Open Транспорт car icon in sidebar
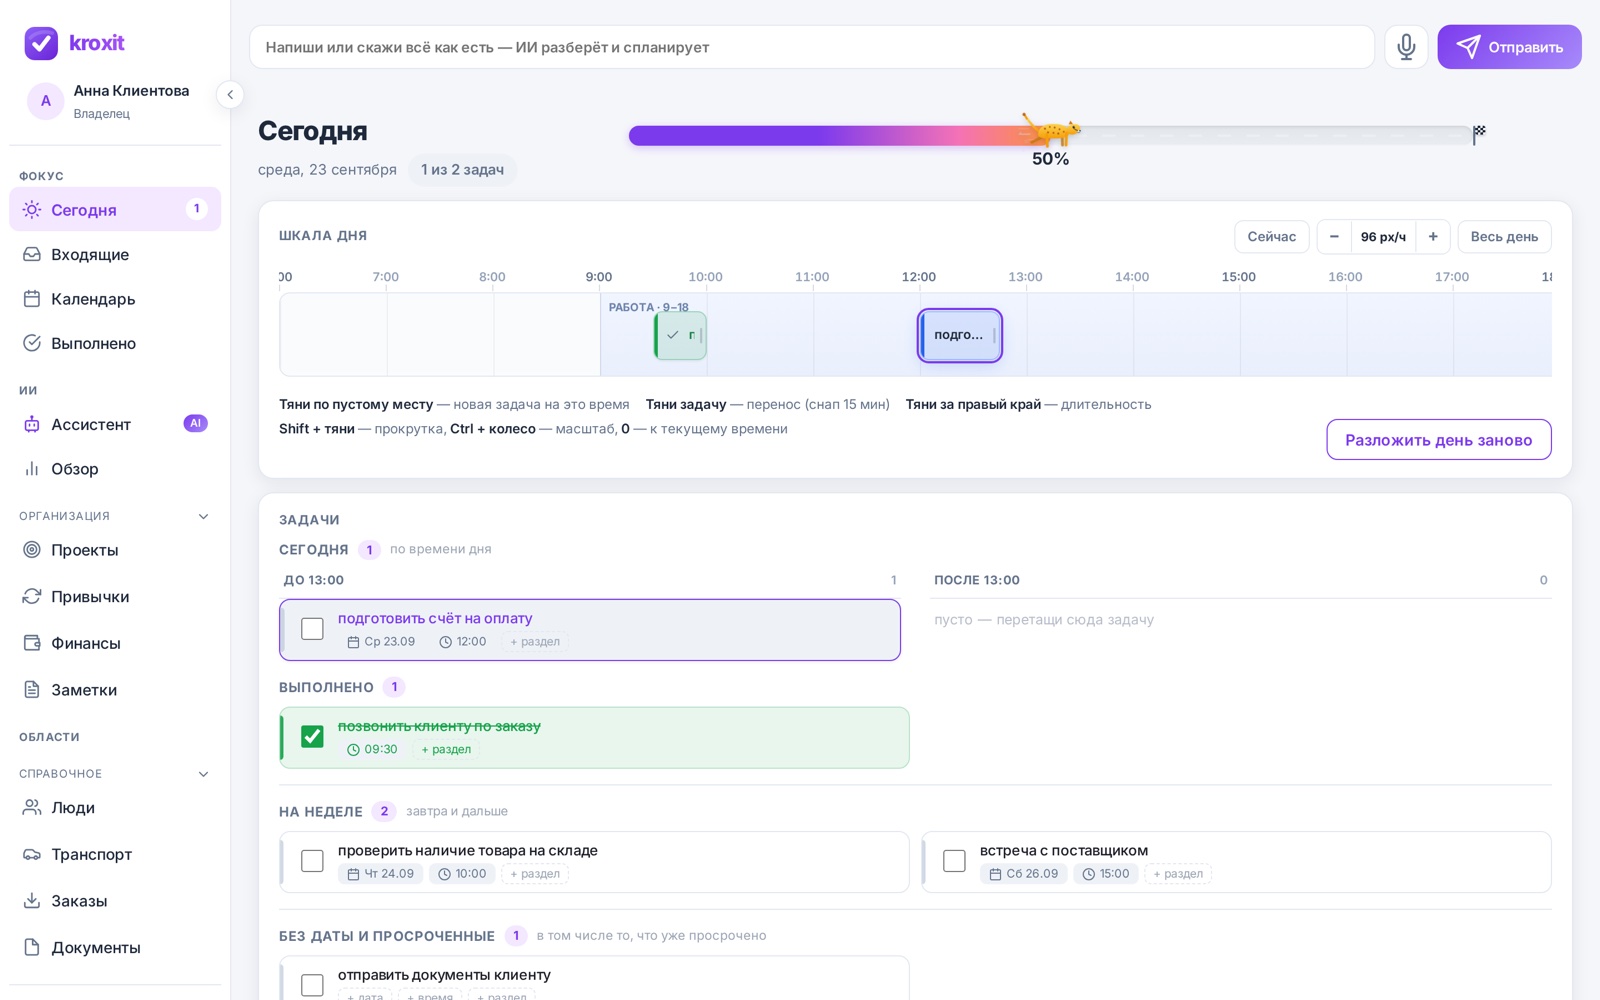1600x1000 pixels. (x=32, y=854)
